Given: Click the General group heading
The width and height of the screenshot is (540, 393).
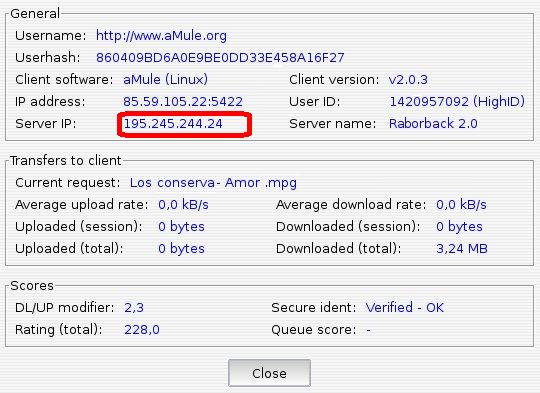Looking at the screenshot, I should pos(35,14).
